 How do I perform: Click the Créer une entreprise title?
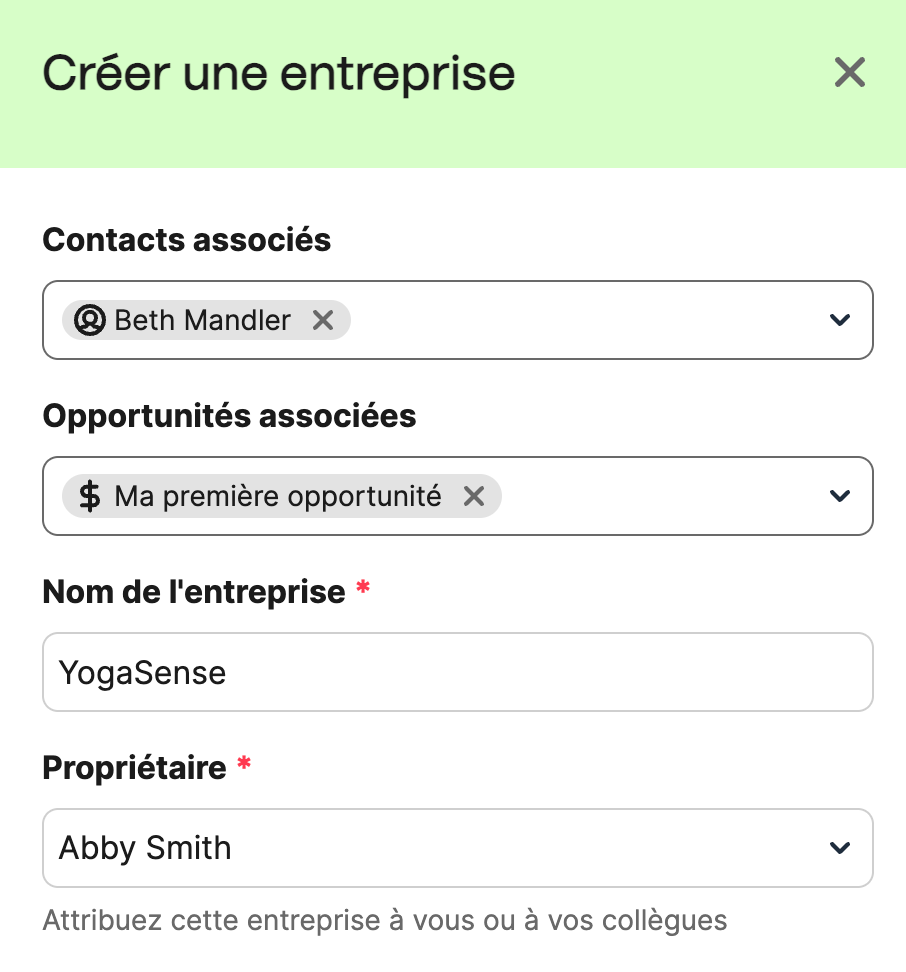coord(278,72)
